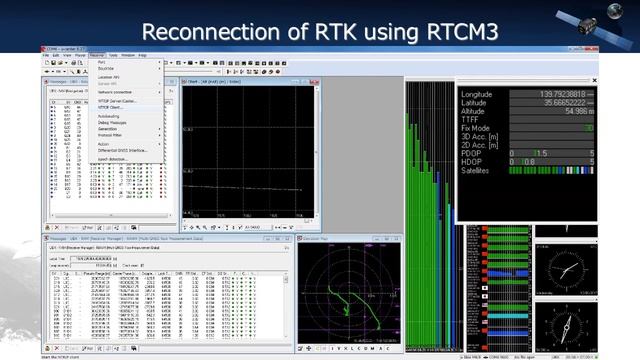640x360 pixels.
Task: Click the PDOP bar showing 1.5
Action: point(551,153)
